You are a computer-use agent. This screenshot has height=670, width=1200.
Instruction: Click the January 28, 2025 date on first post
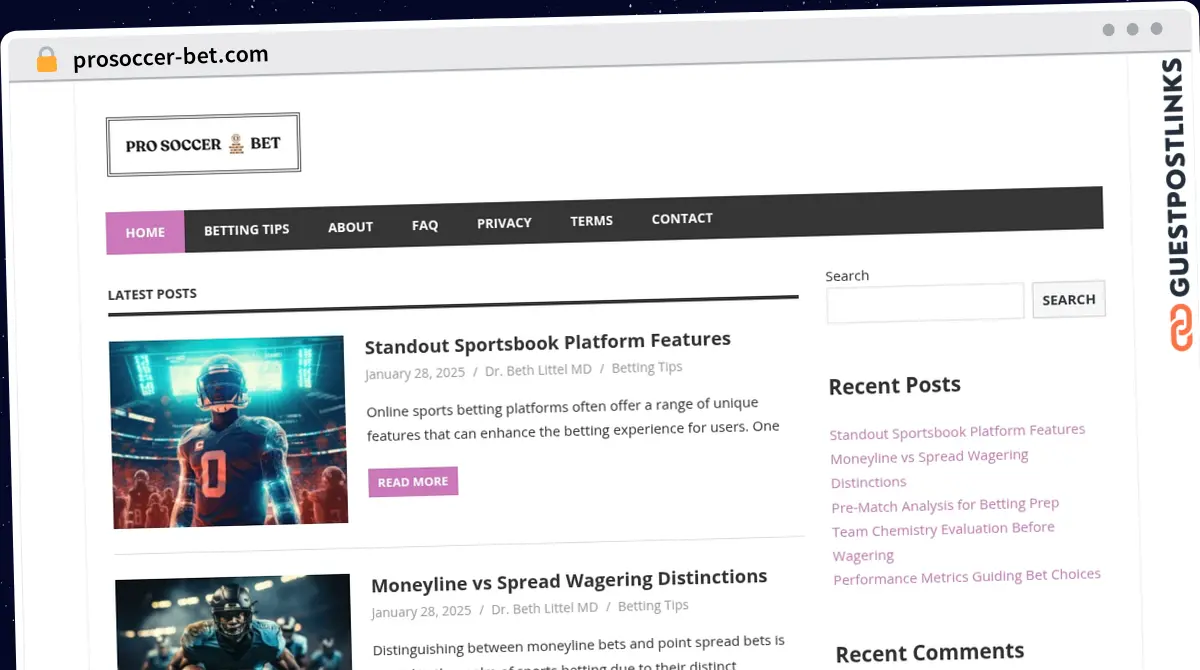click(415, 373)
